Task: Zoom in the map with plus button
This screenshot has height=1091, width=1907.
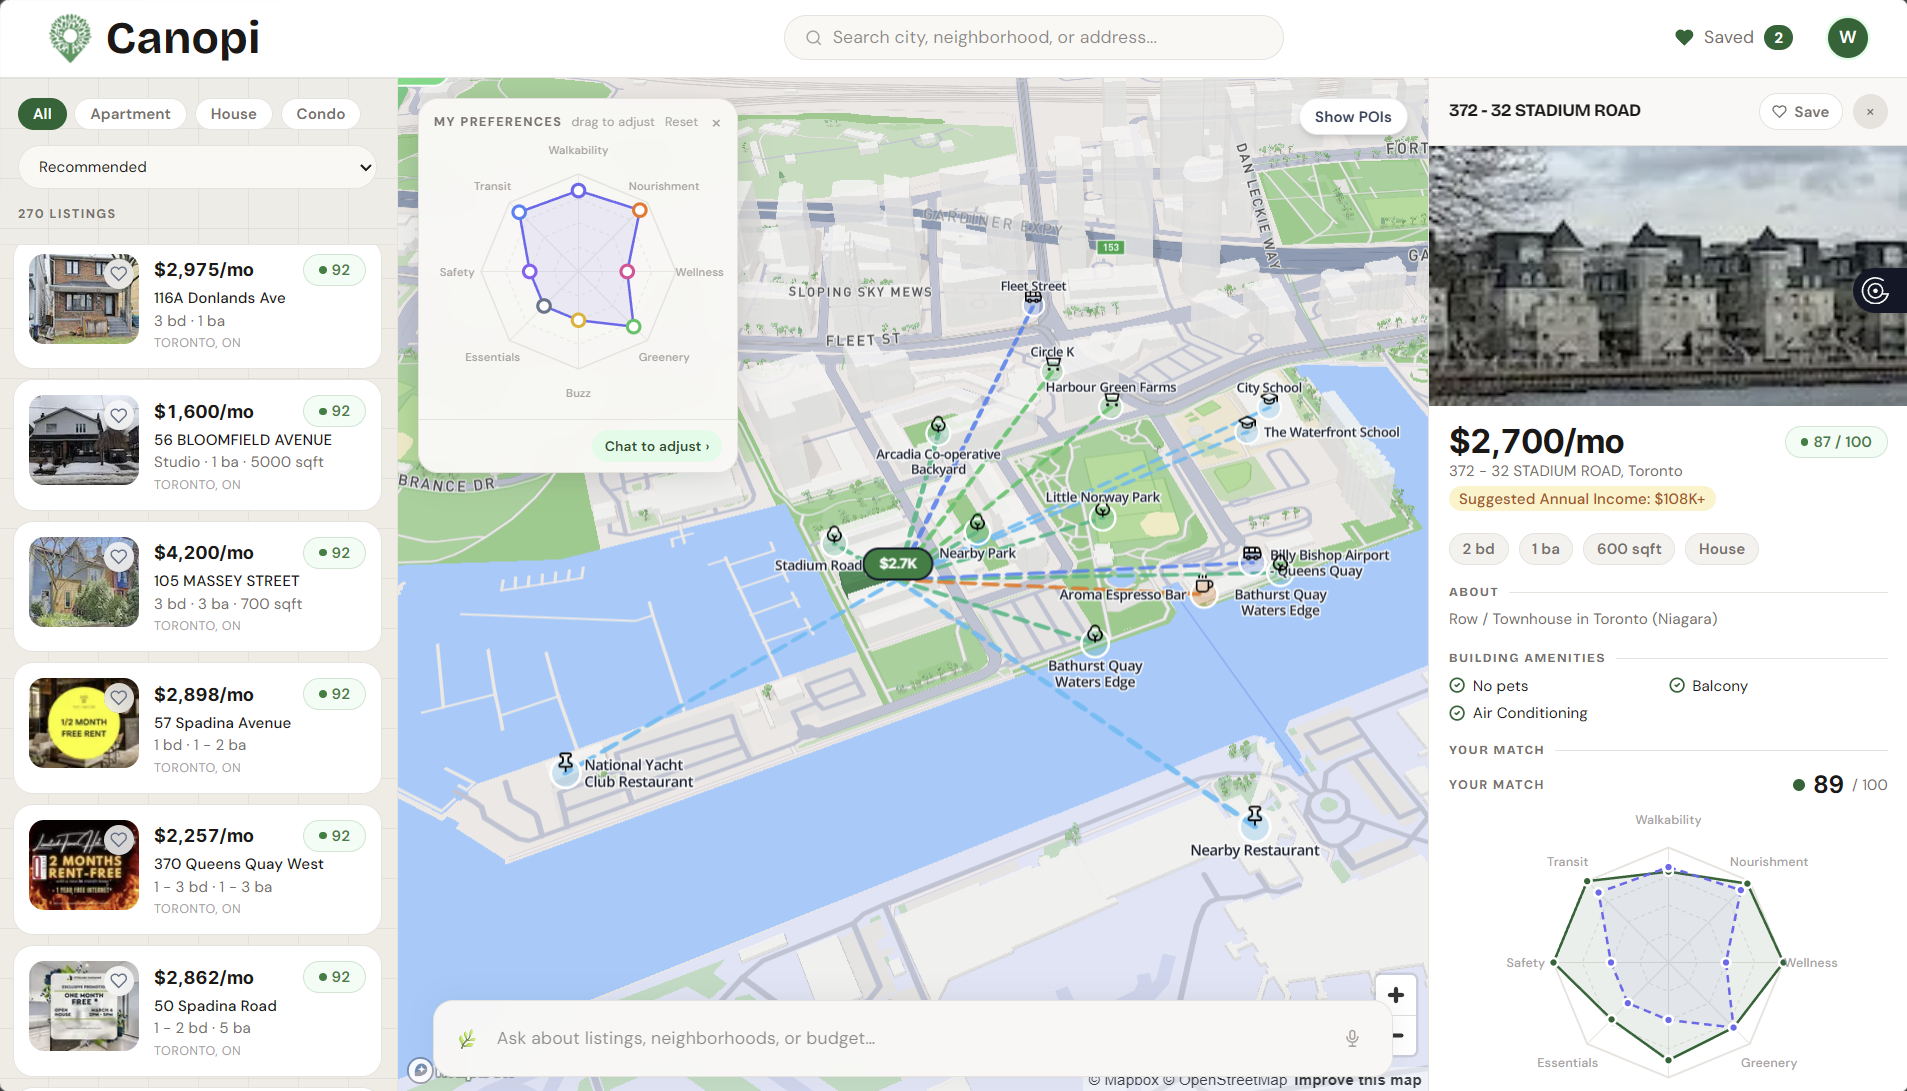Action: (1396, 995)
